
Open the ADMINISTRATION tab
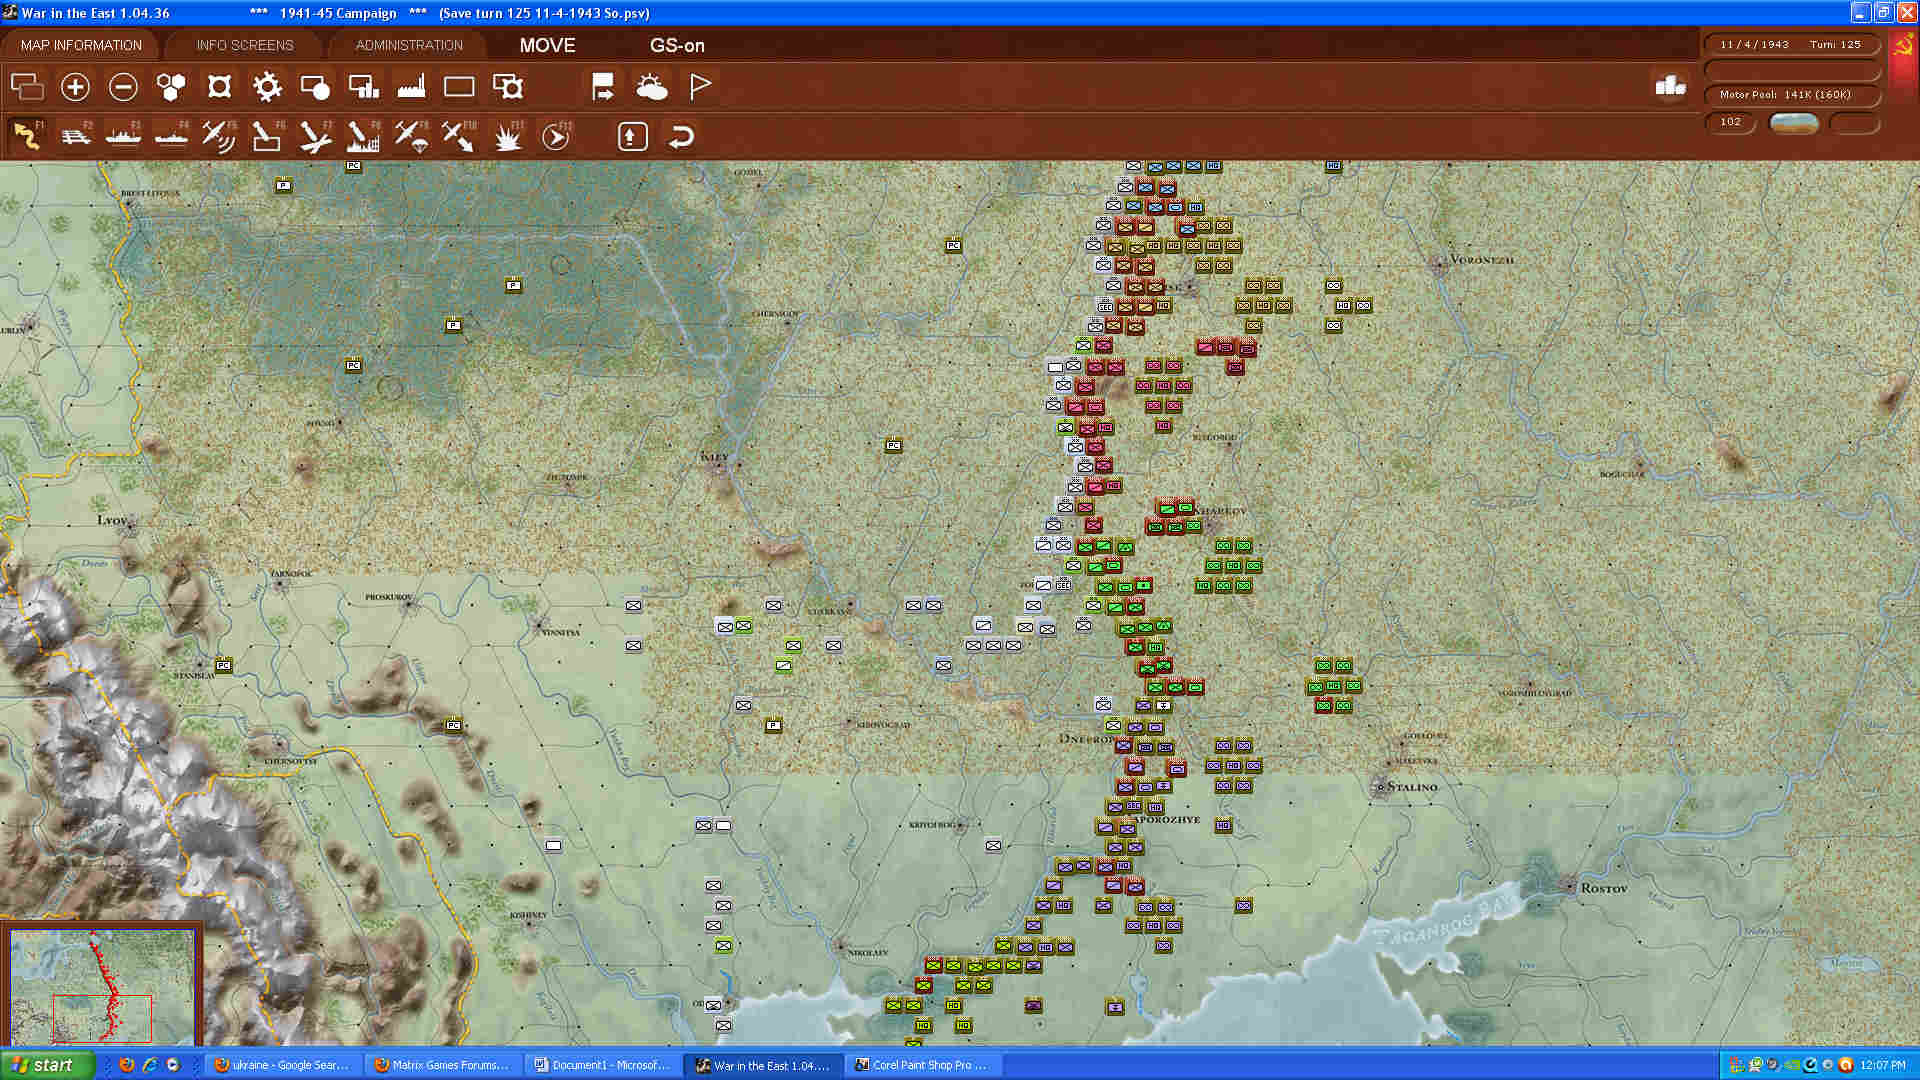(x=409, y=45)
